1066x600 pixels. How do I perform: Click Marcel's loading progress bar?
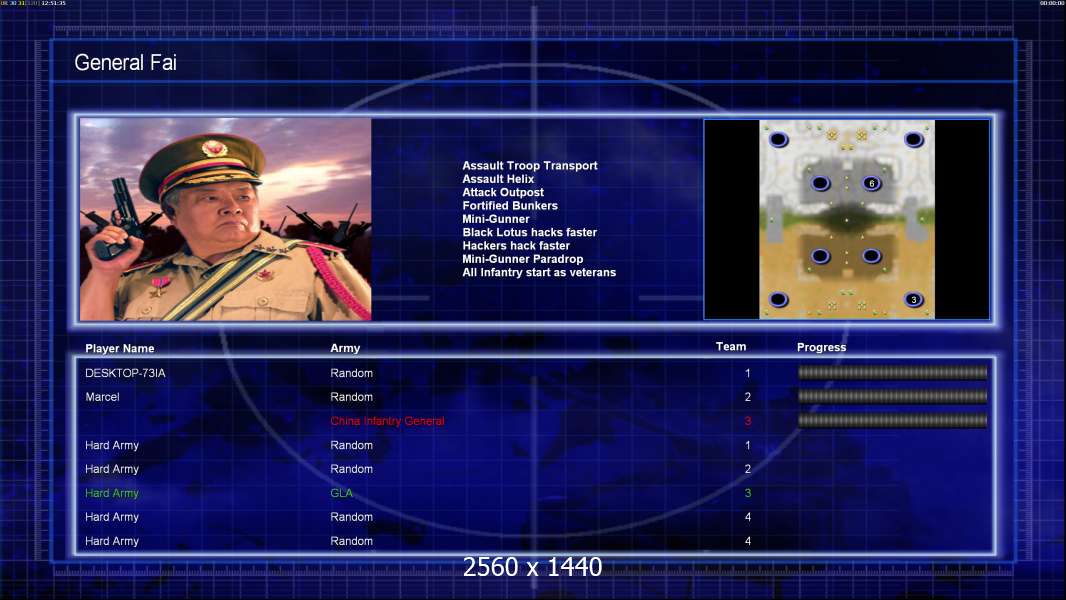coord(892,397)
